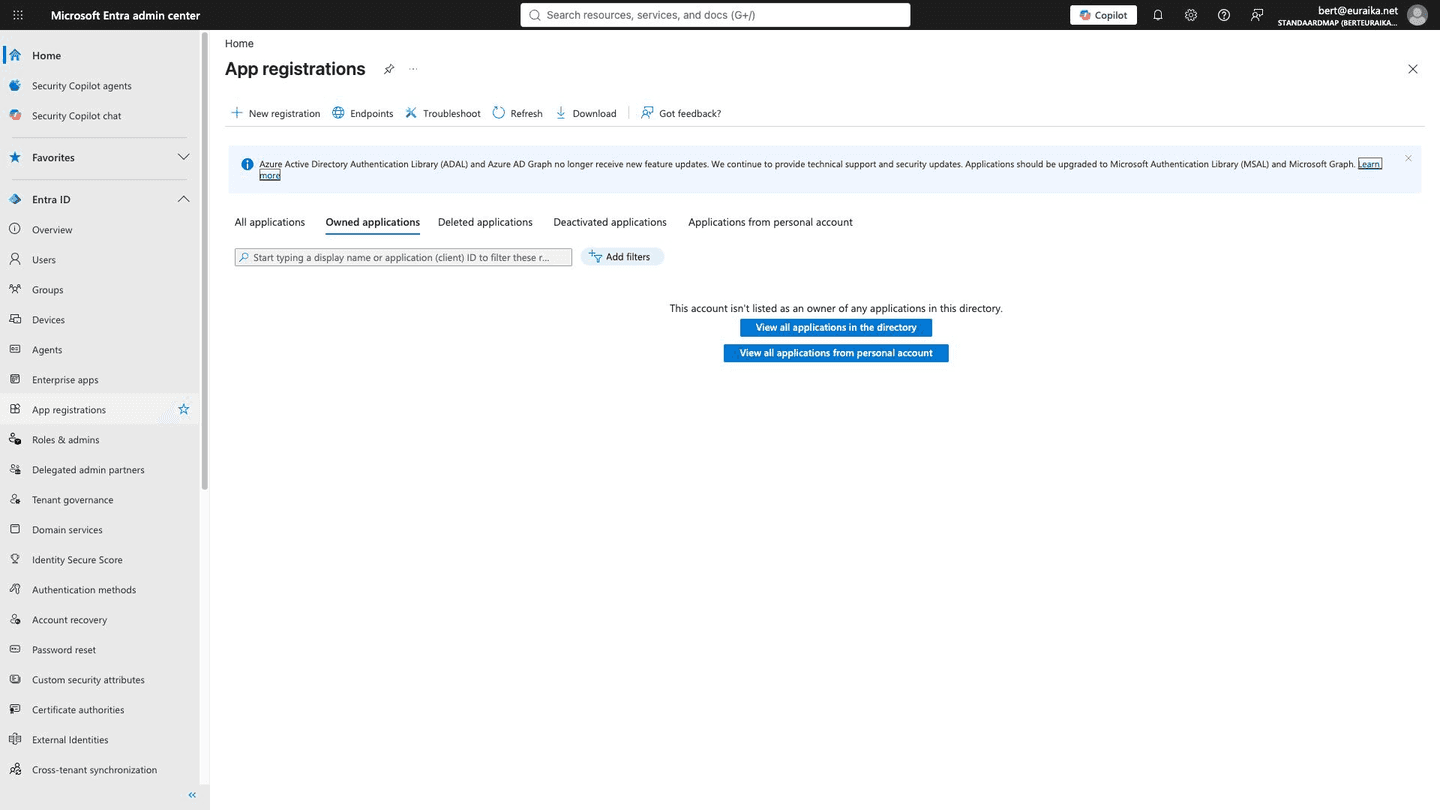Image resolution: width=1440 pixels, height=810 pixels.
Task: Dismiss the ADAL information banner
Action: coord(1408,158)
